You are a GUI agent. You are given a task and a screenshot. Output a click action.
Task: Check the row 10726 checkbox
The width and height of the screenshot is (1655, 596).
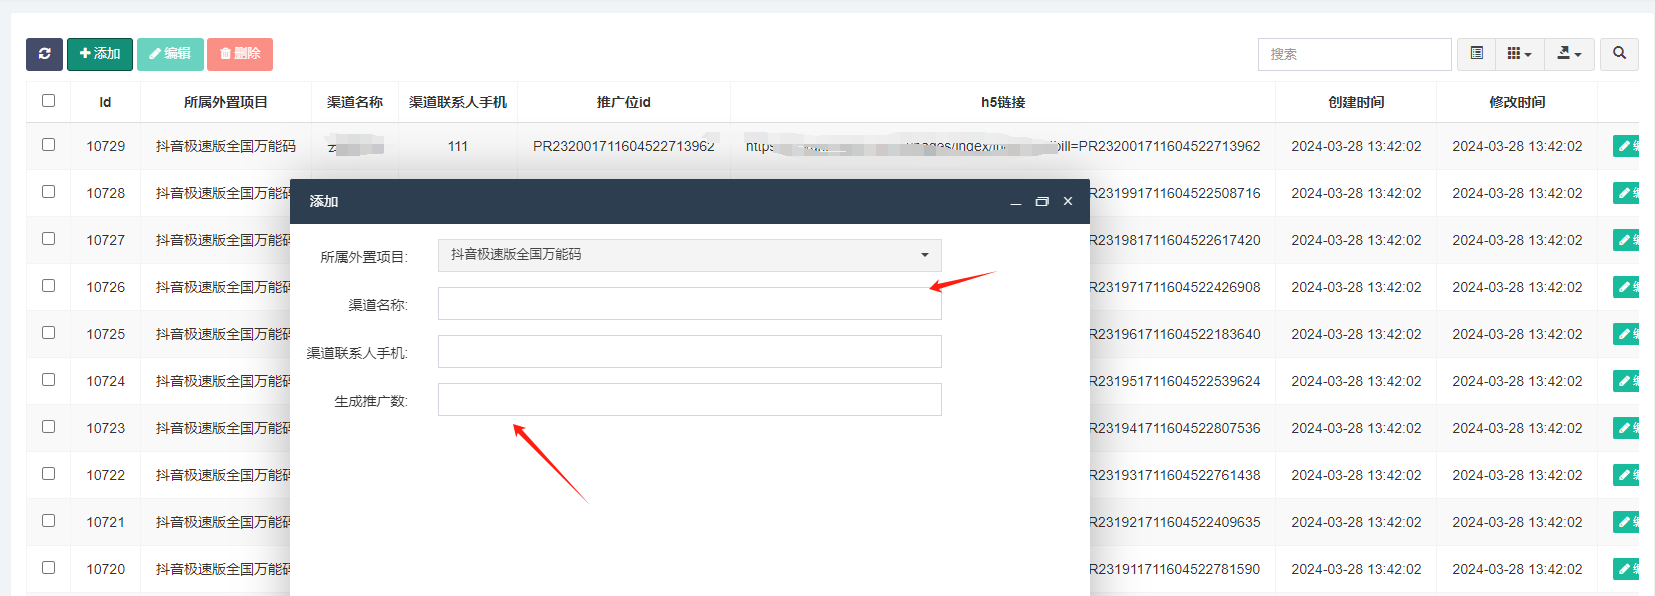tap(48, 285)
